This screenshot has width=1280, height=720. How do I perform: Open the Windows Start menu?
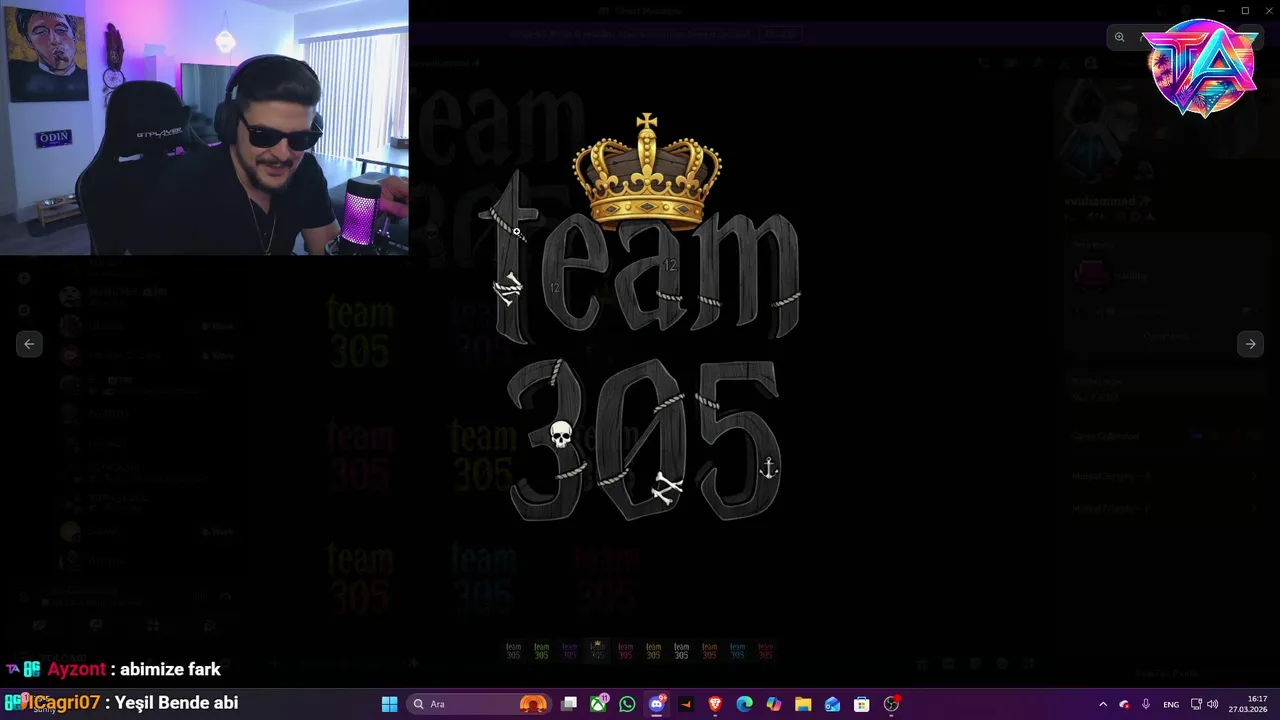[389, 704]
